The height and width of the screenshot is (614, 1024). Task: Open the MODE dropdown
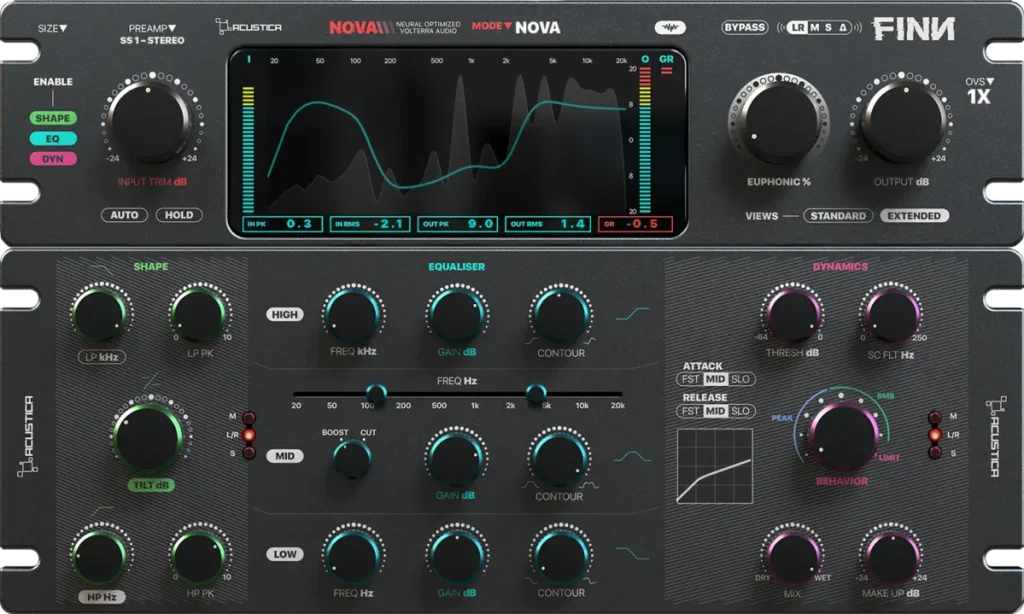click(491, 26)
